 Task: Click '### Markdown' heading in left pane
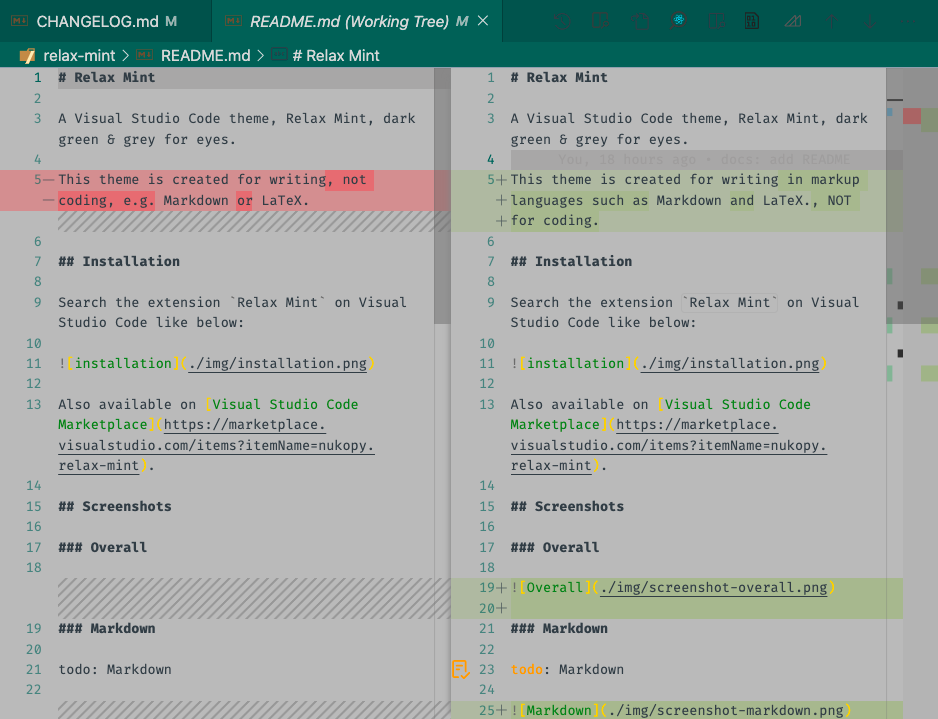[106, 629]
